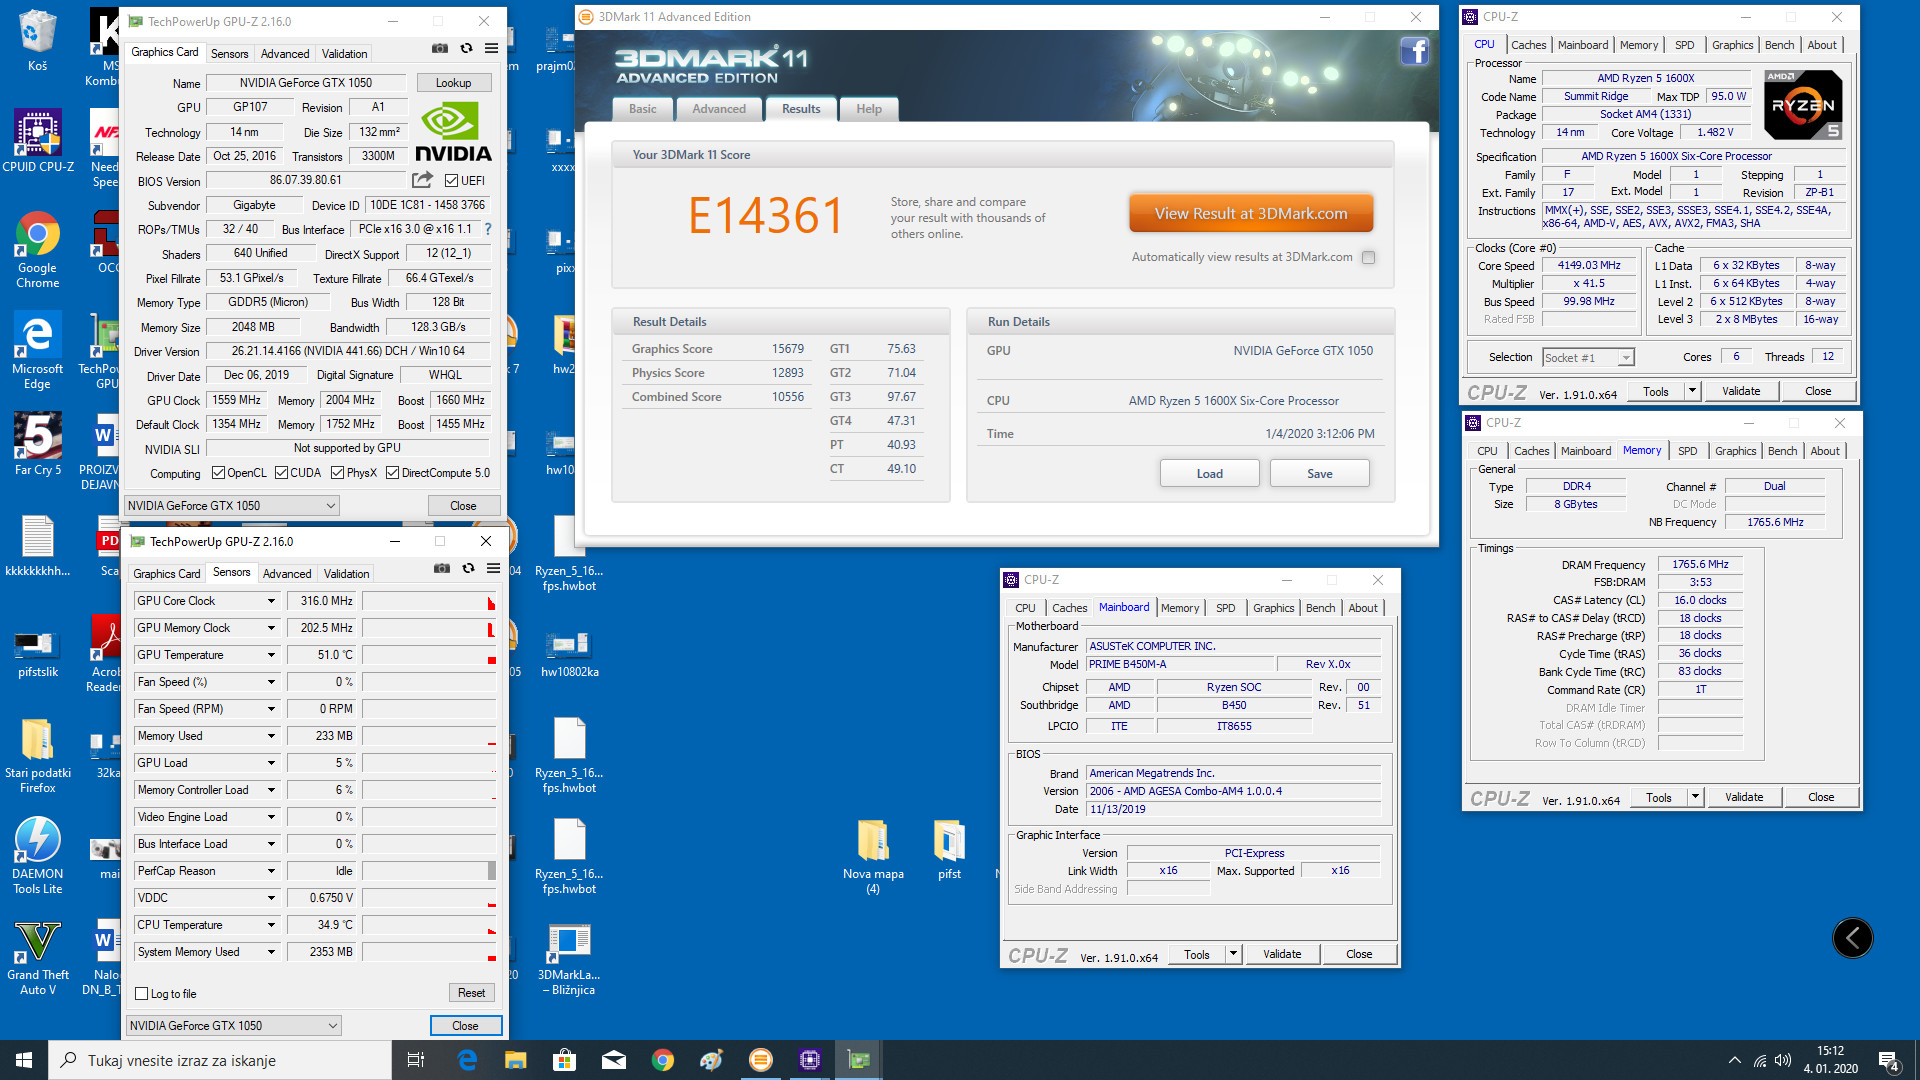The width and height of the screenshot is (1920, 1080).
Task: Open hamburger menu in GPU-Z Sensors window
Action: coord(493,568)
